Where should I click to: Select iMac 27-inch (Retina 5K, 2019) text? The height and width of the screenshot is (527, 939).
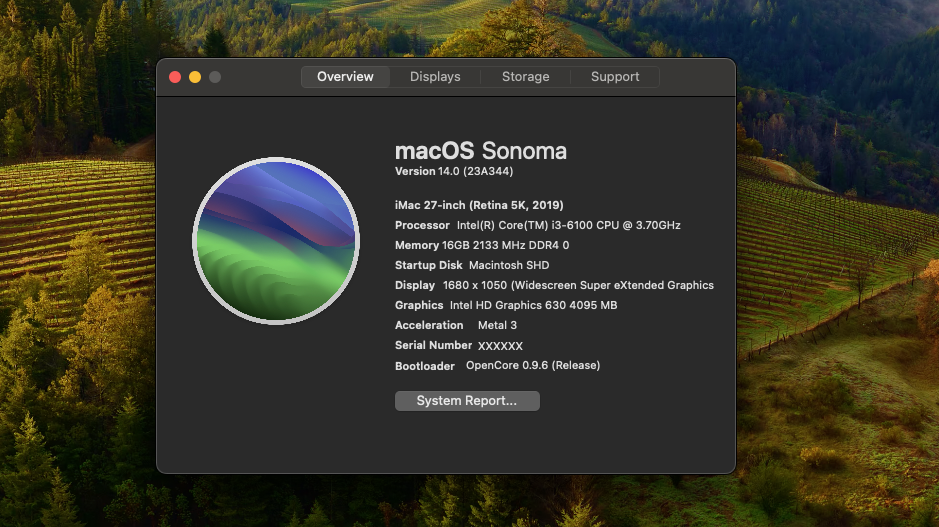click(x=479, y=205)
